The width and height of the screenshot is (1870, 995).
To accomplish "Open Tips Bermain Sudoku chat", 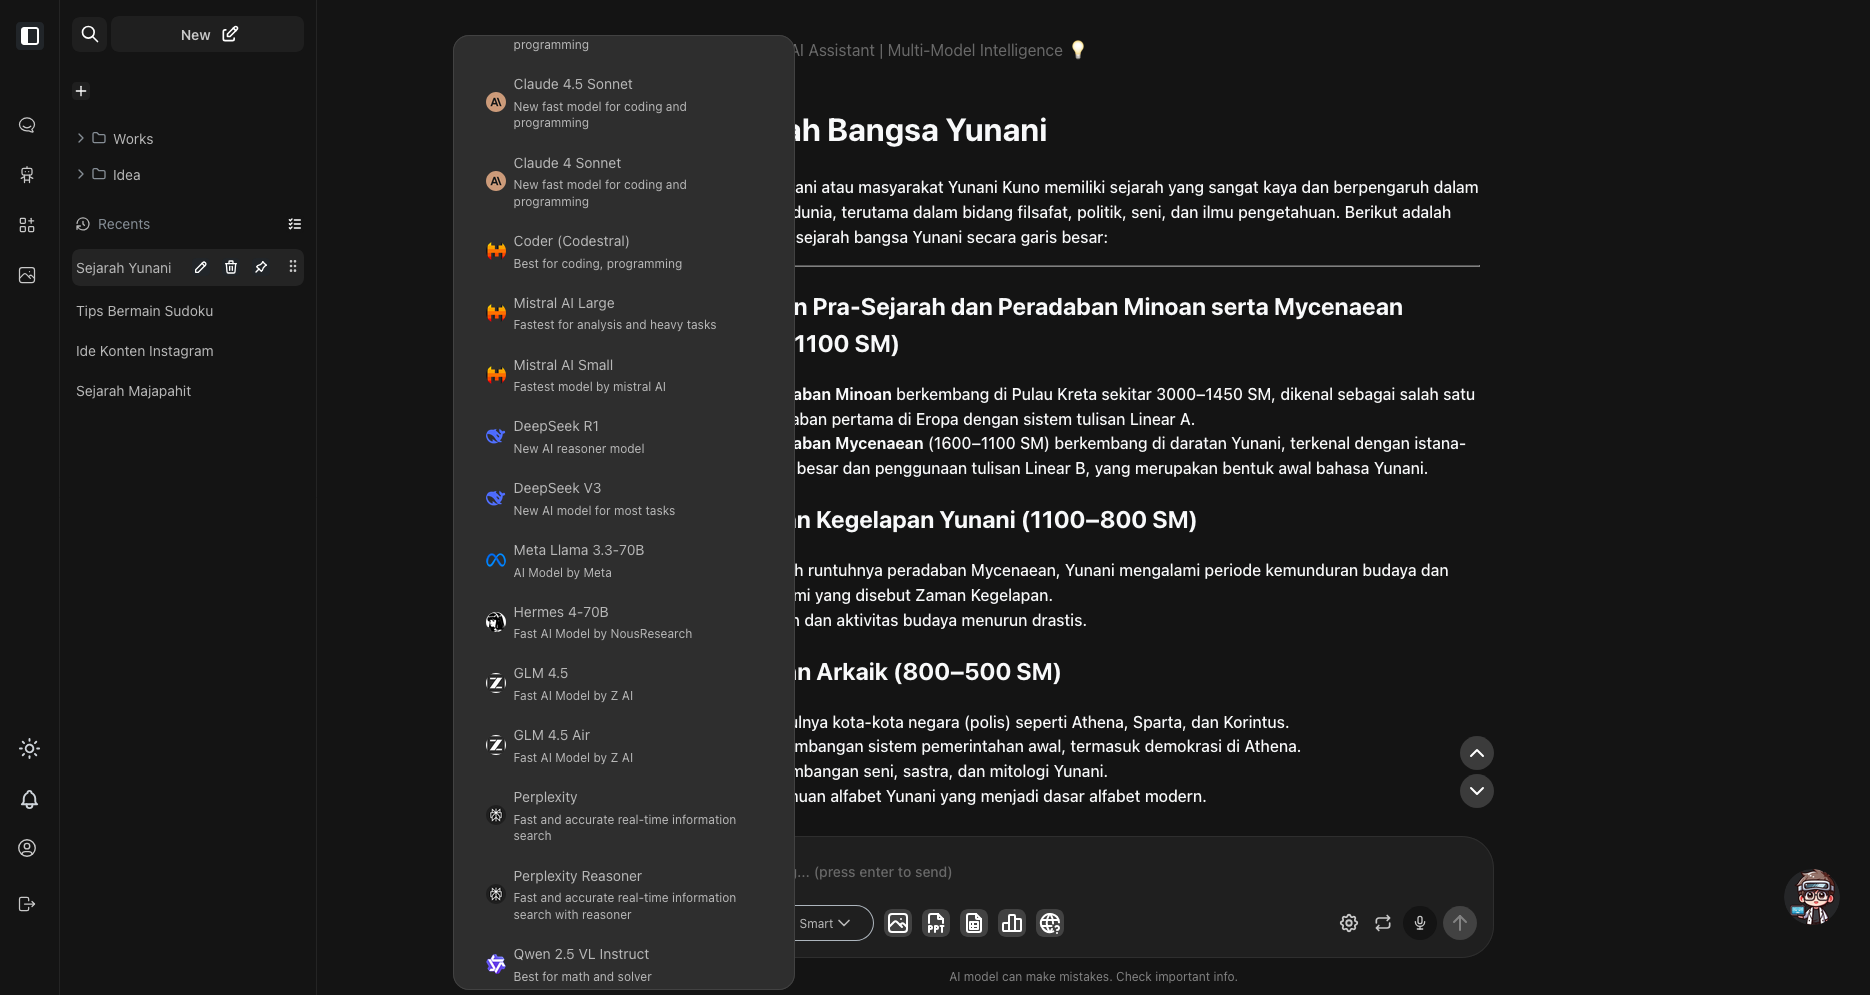I will 145,311.
